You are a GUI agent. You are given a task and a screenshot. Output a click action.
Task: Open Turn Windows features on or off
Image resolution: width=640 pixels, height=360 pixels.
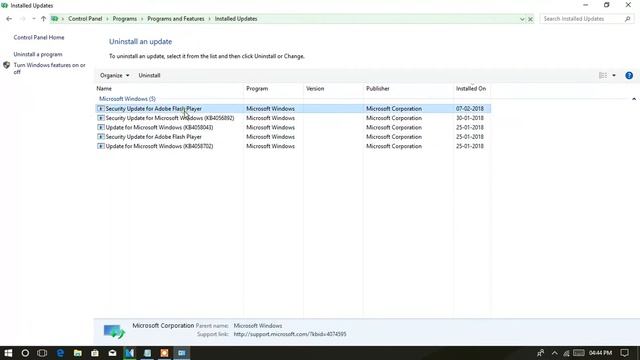(49, 69)
